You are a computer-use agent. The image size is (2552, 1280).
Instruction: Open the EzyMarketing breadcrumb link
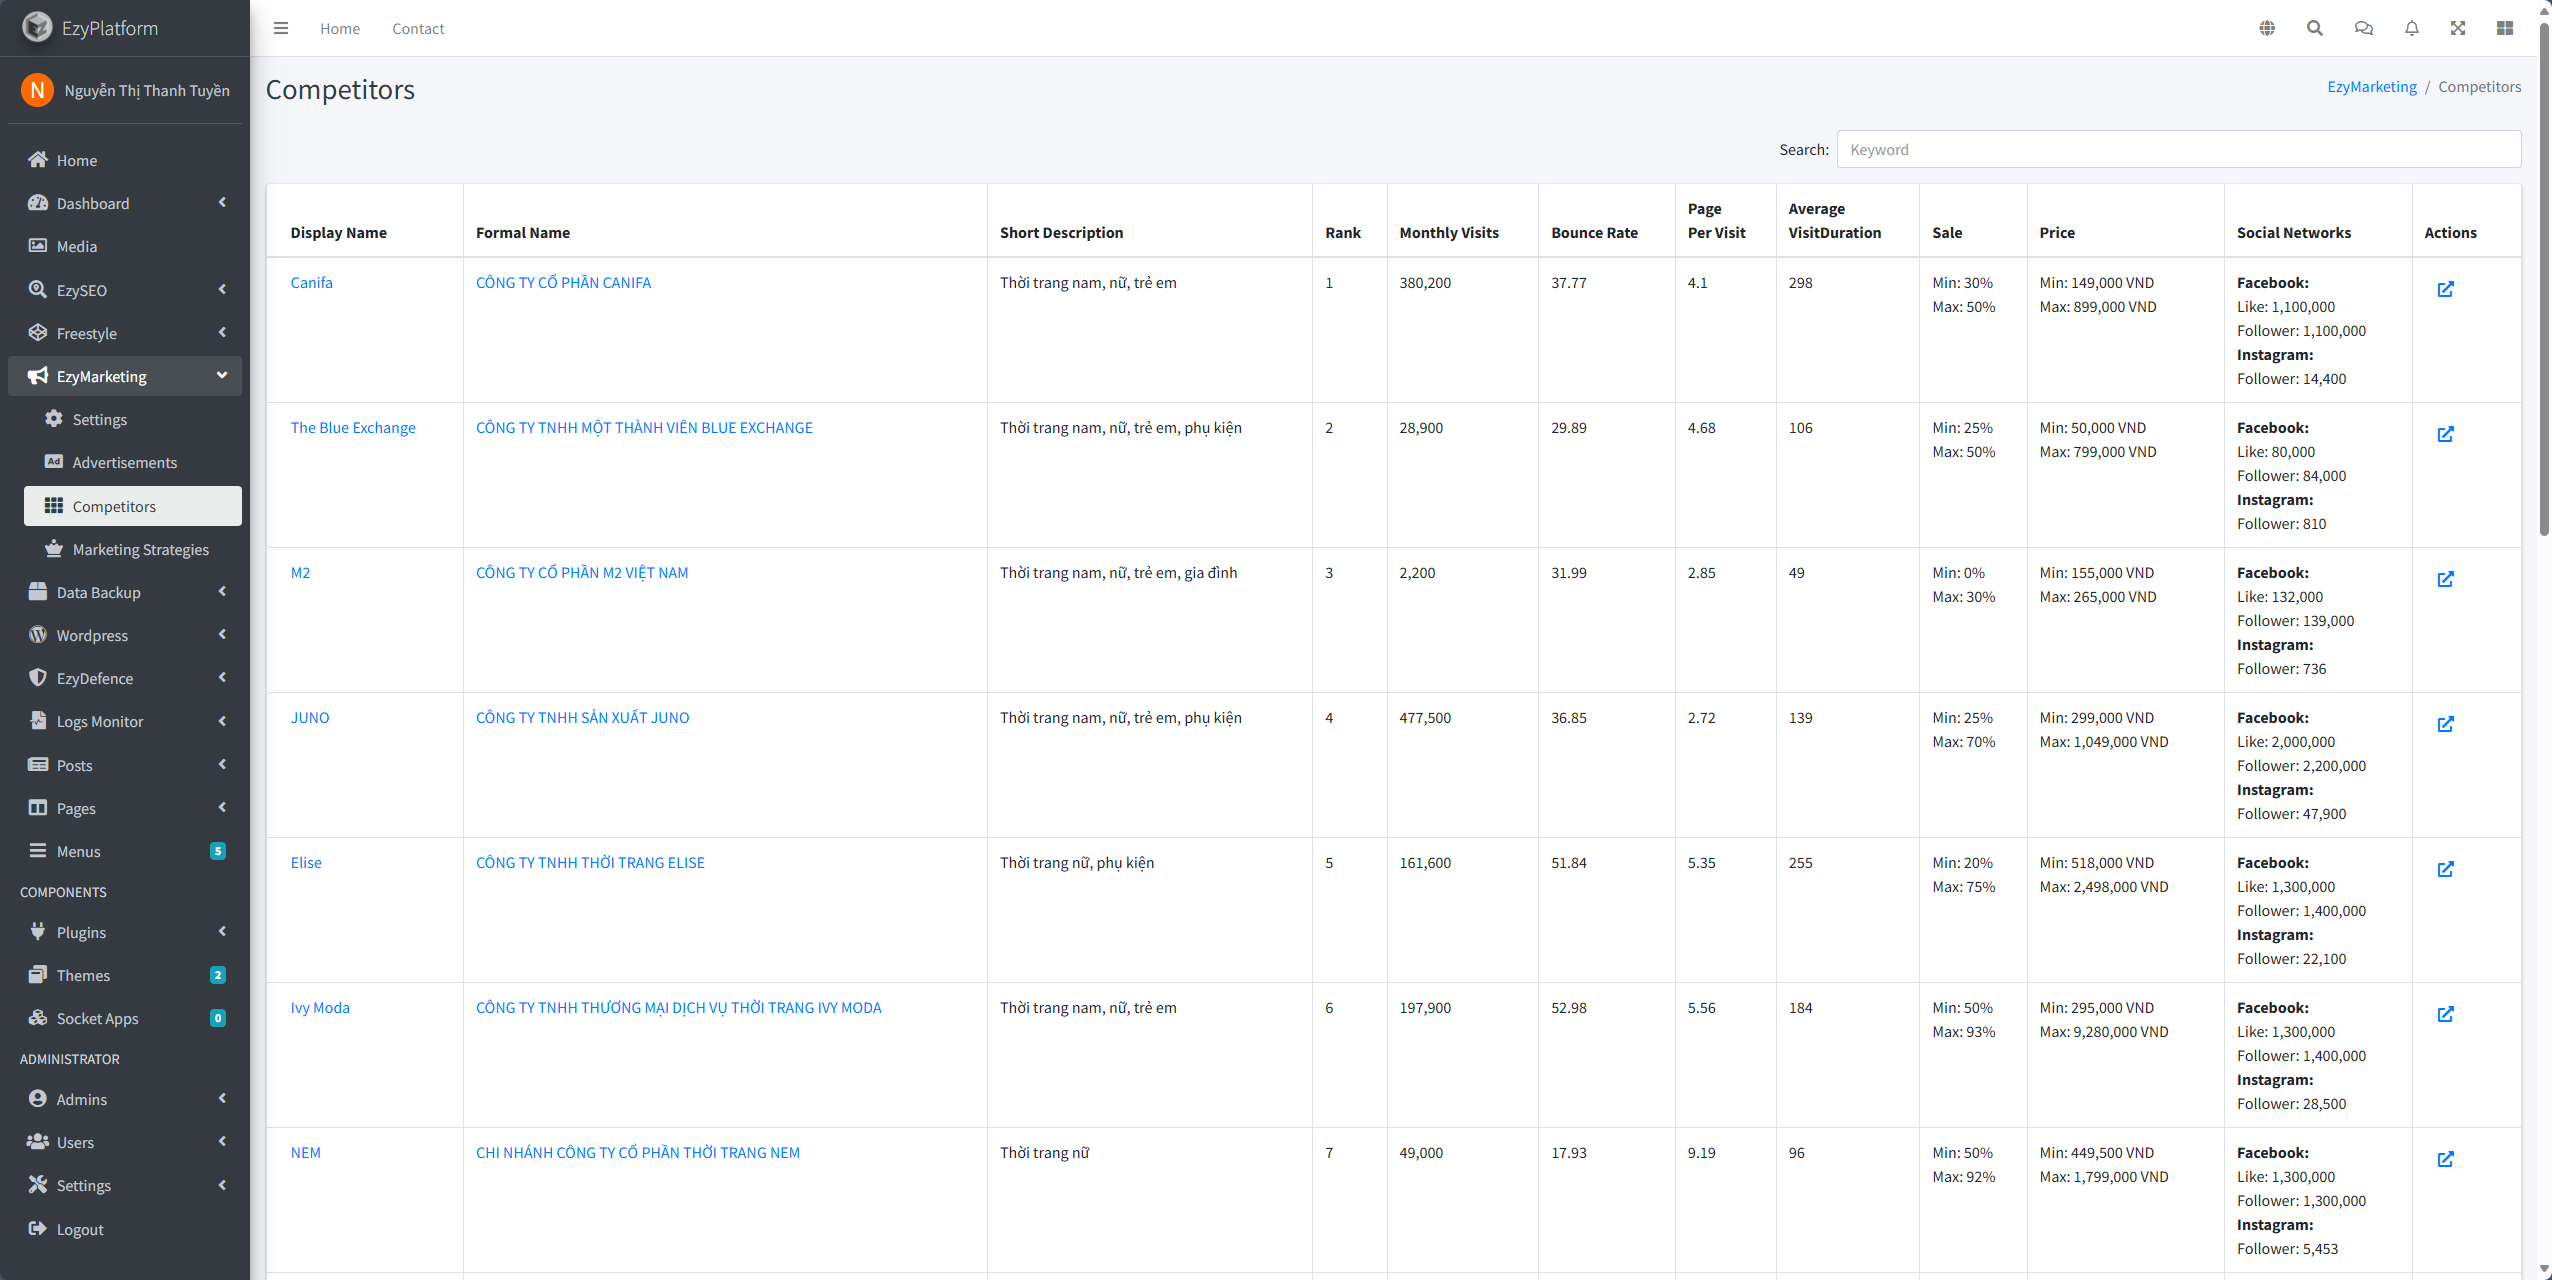2372,86
